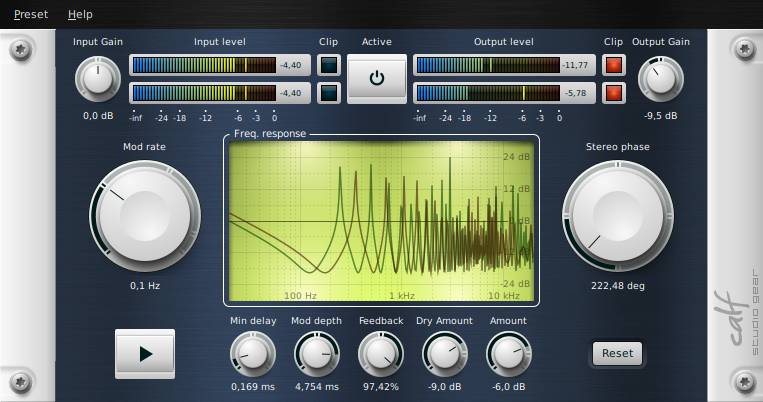Click the lower input Clip indicator
The height and width of the screenshot is (402, 763).
tap(329, 93)
